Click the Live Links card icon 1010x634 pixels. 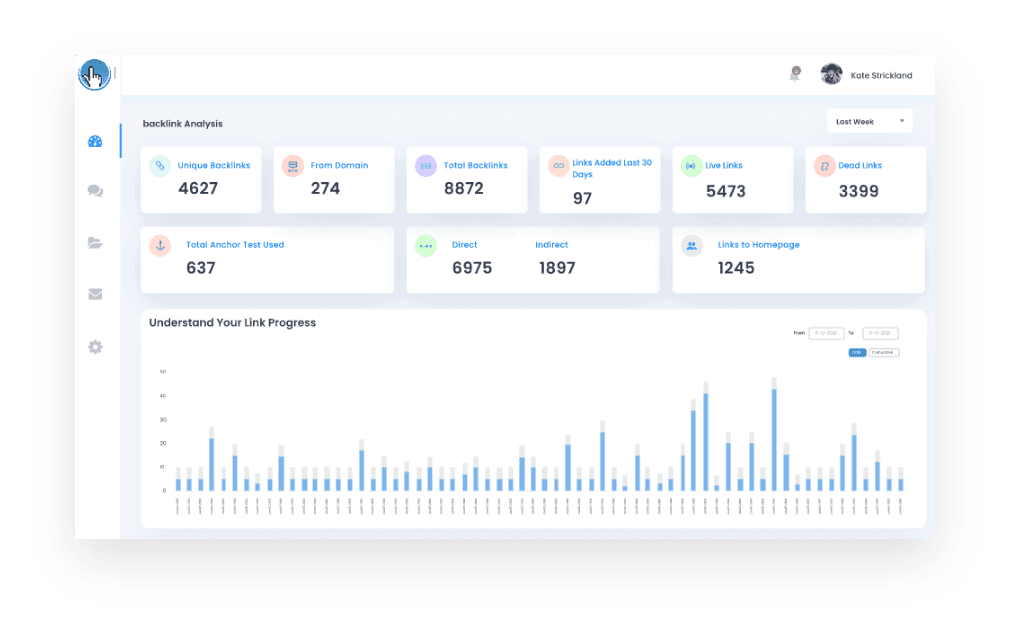[691, 165]
